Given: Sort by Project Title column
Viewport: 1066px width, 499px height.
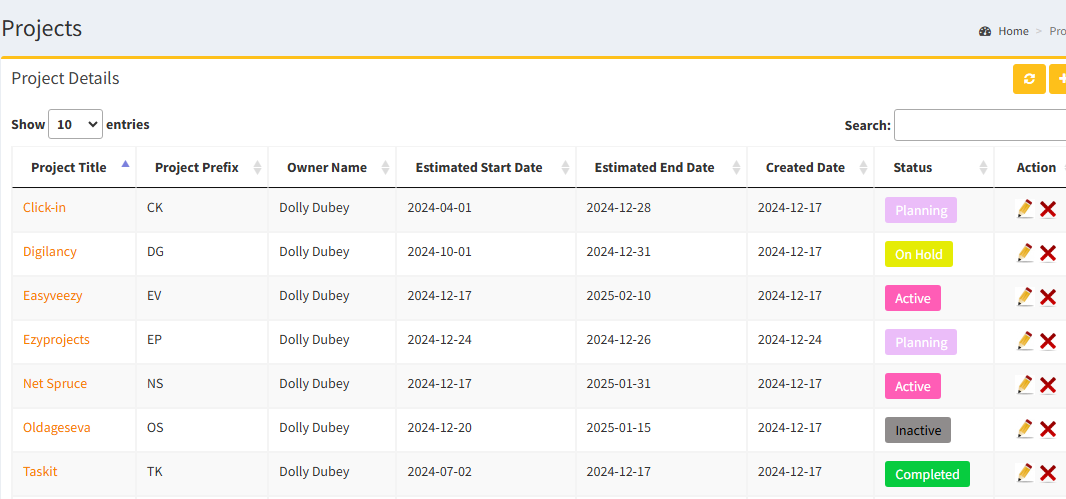Looking at the screenshot, I should 69,167.
